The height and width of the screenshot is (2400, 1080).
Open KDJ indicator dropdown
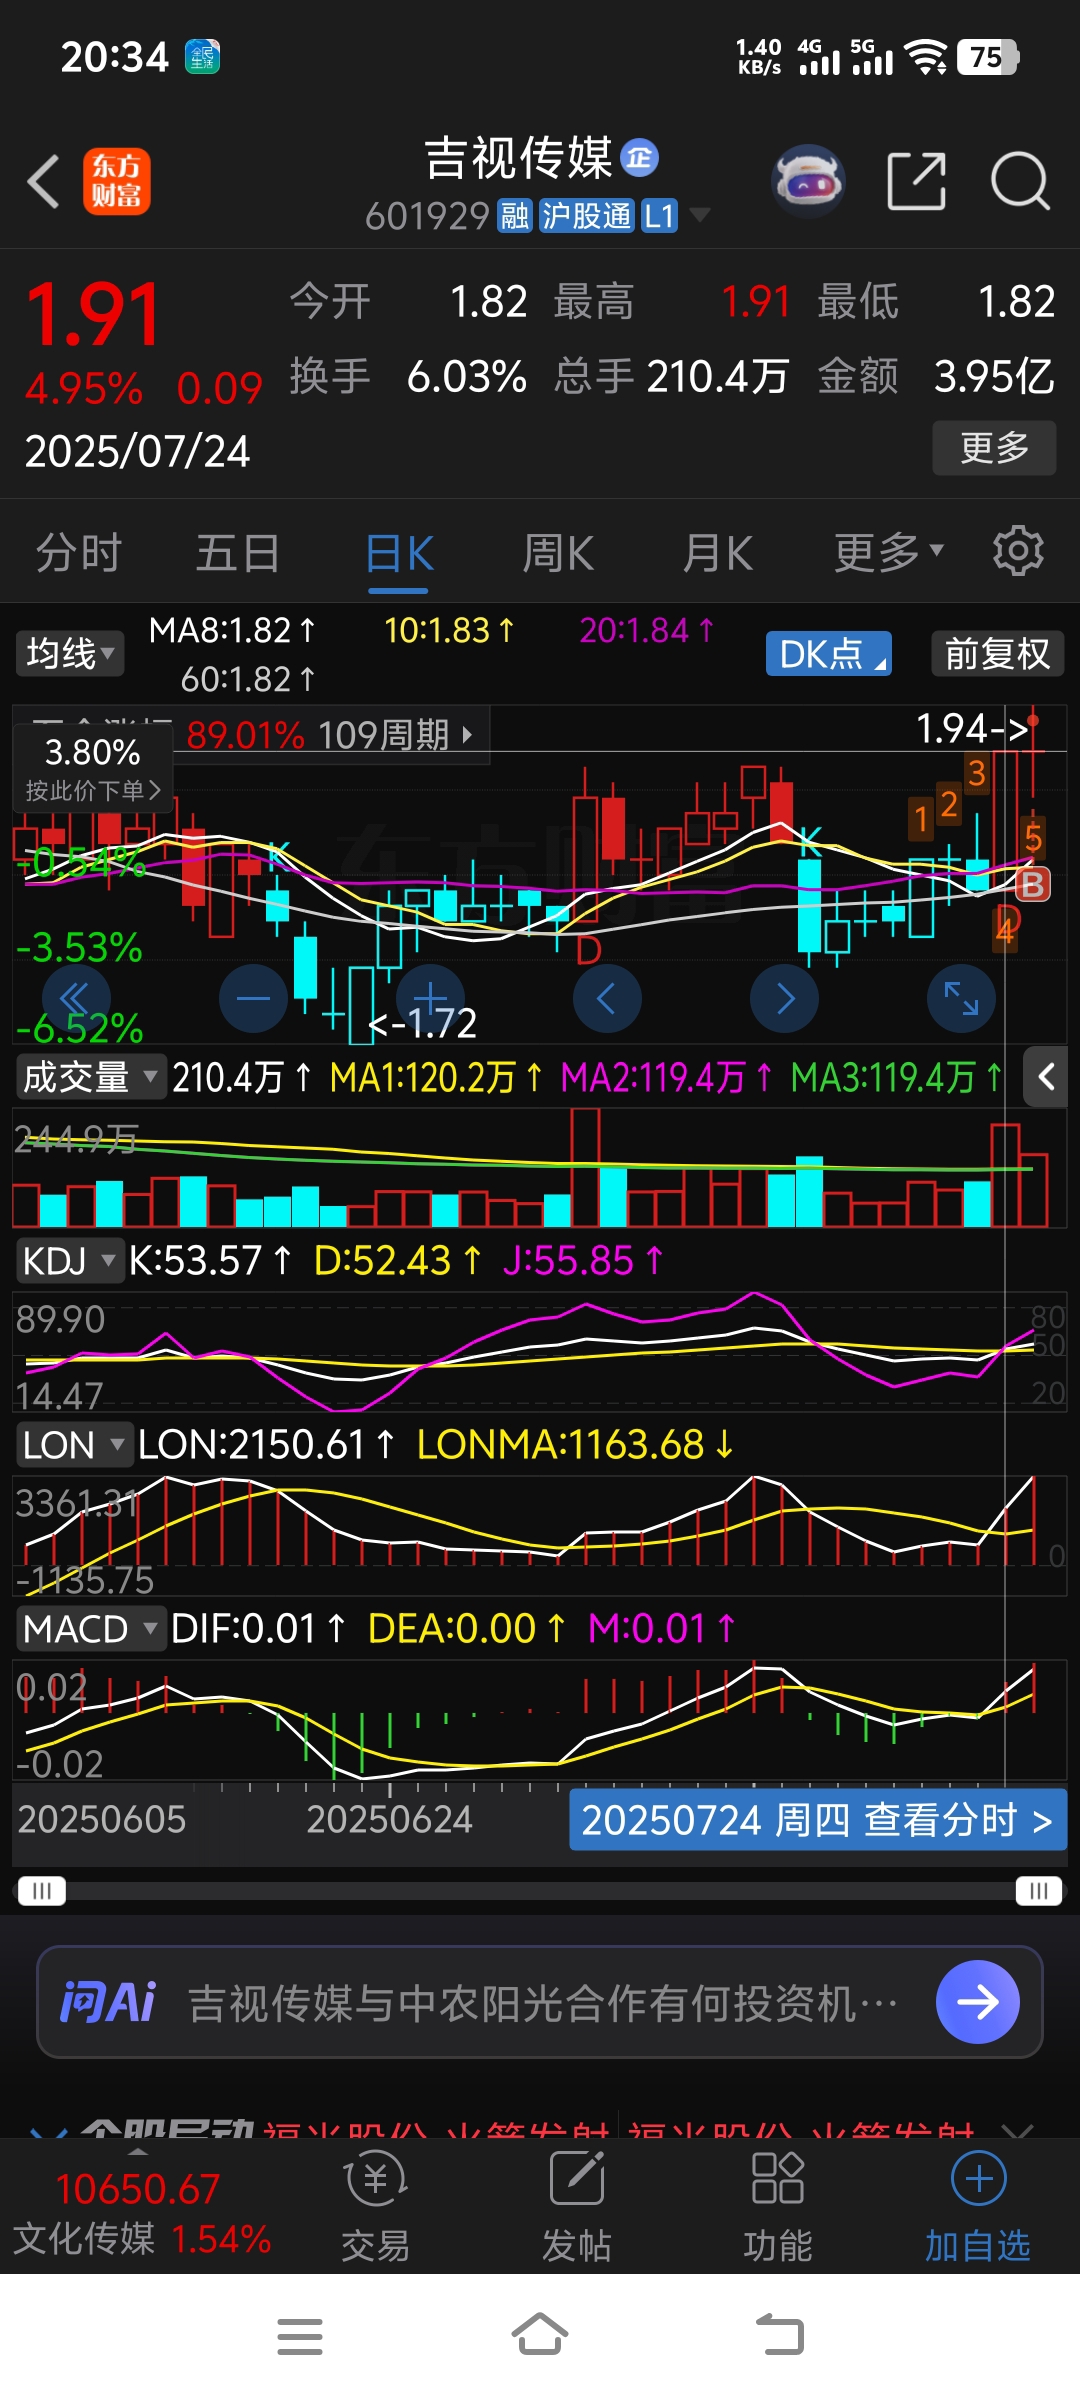(x=69, y=1261)
